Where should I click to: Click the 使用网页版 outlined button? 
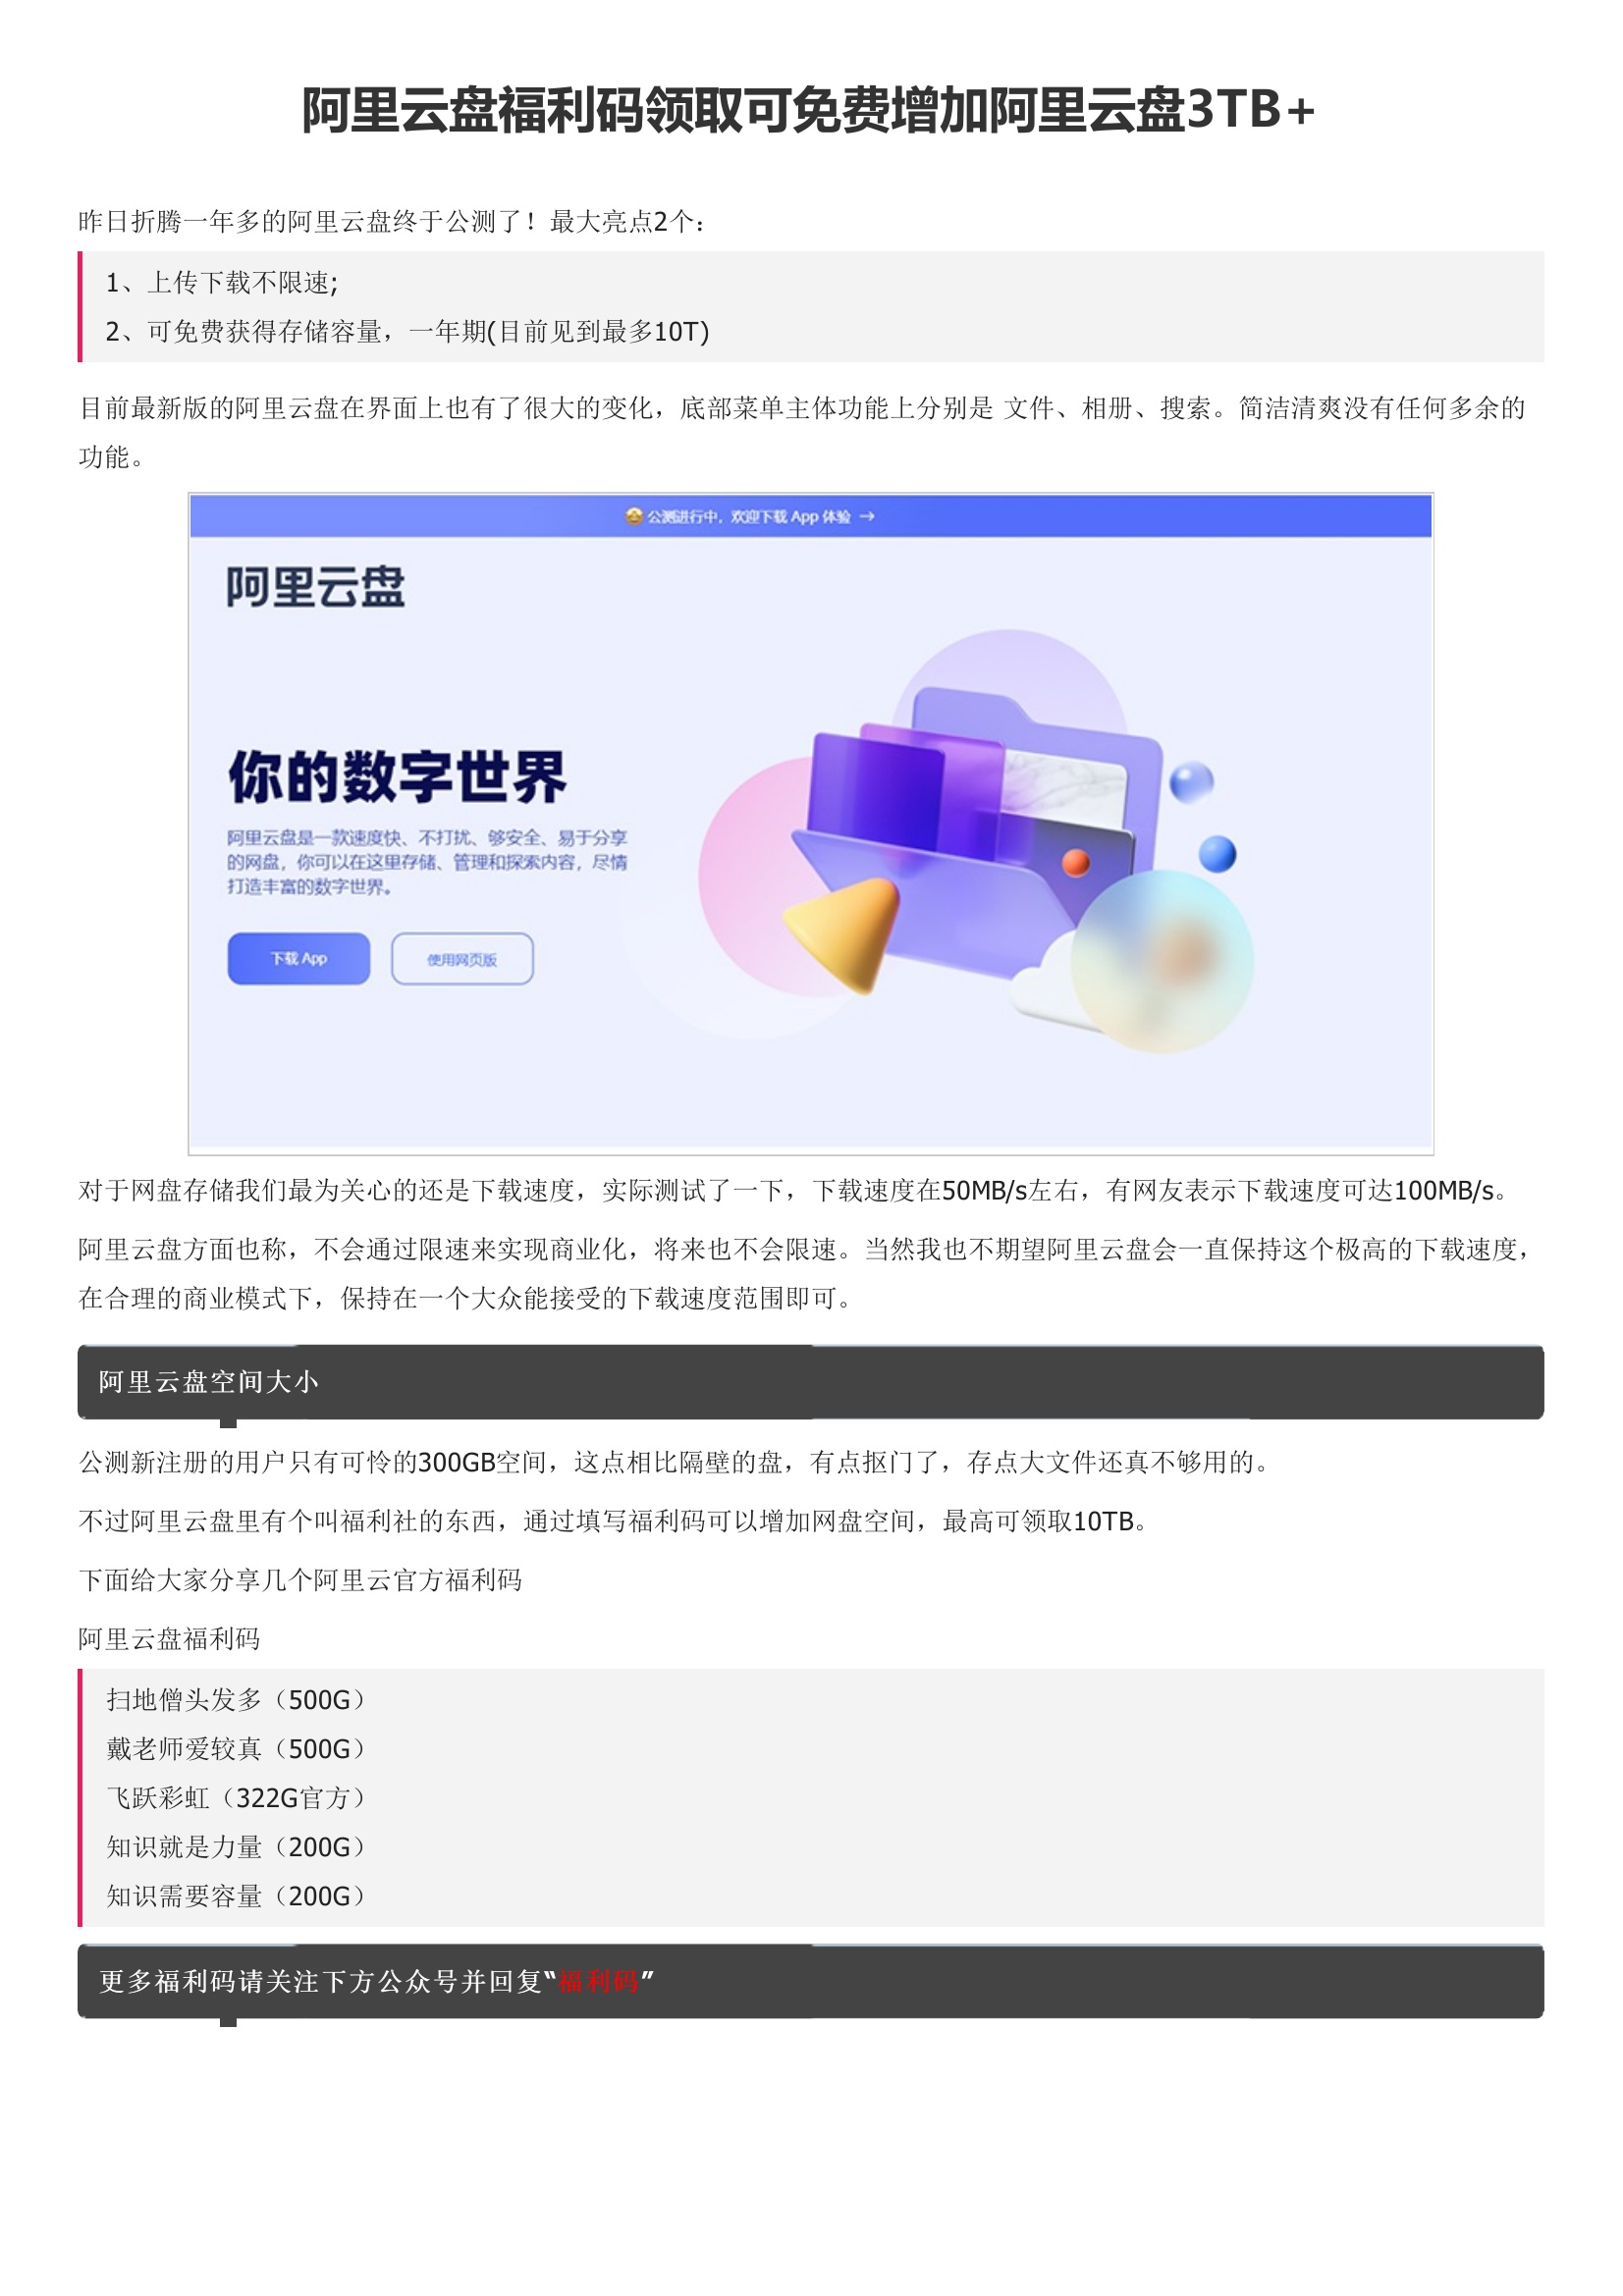tap(462, 959)
